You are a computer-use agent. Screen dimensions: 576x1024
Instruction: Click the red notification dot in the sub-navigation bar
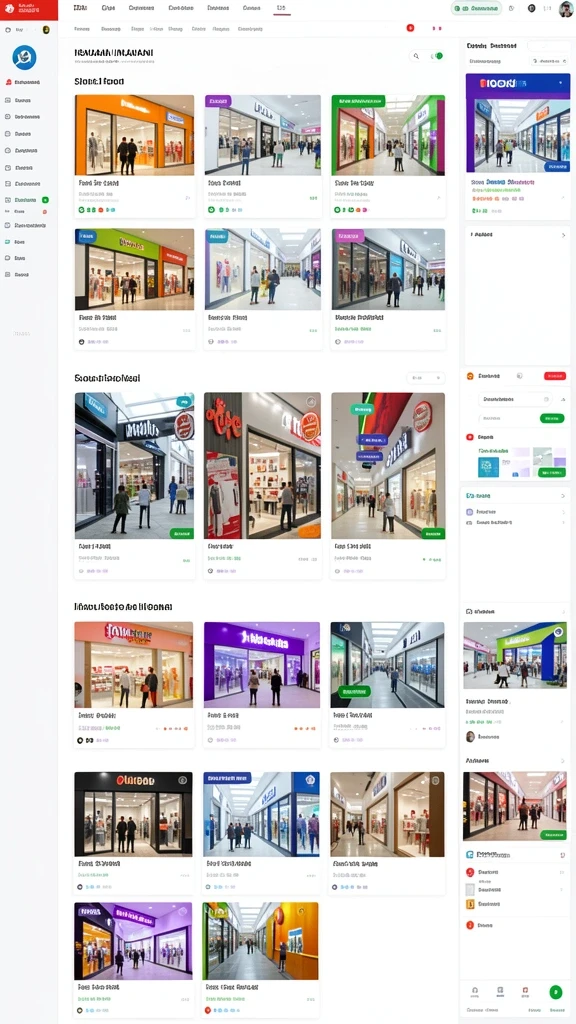pyautogui.click(x=410, y=28)
